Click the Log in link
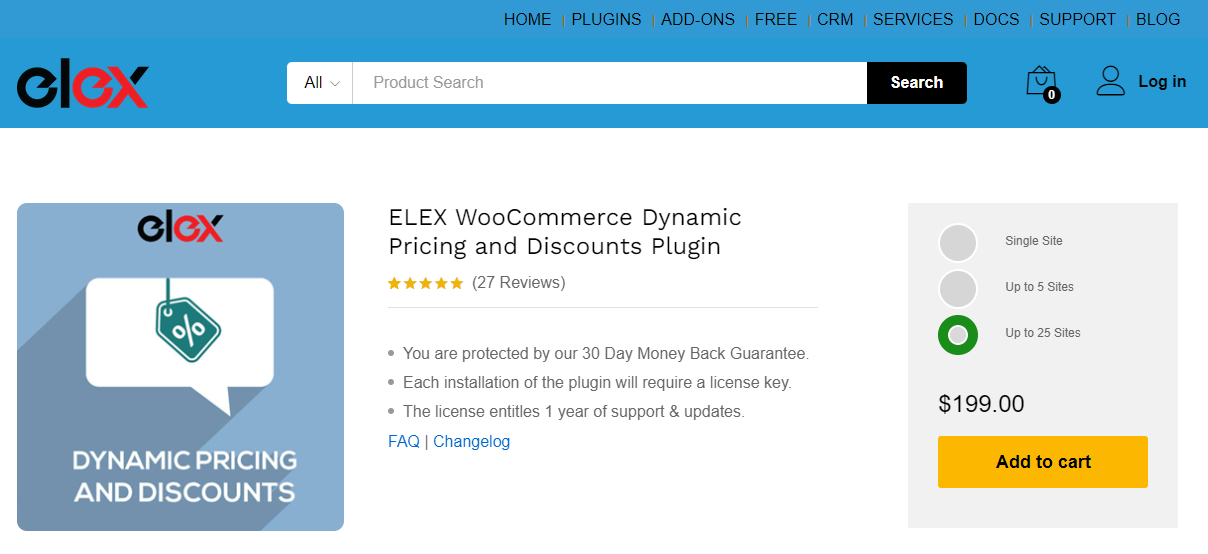Screen dimensions: 1208x554 (x=1162, y=82)
